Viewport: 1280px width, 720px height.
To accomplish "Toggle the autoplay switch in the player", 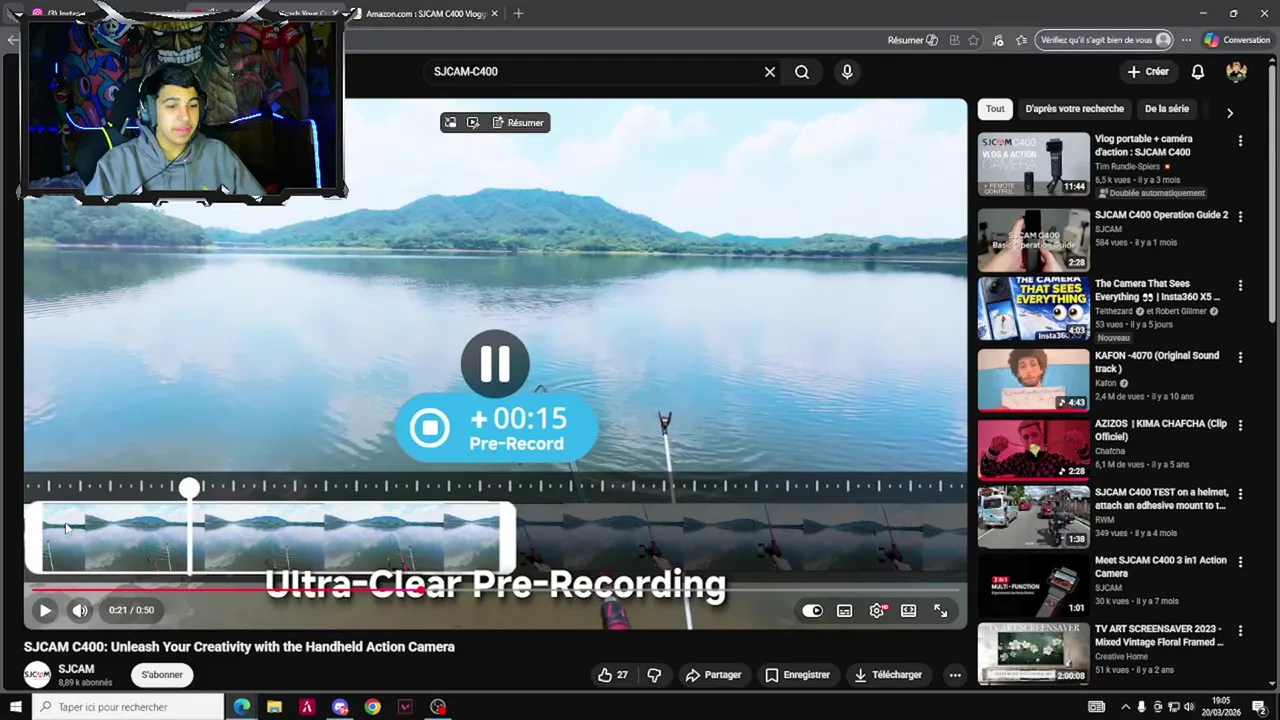I will click(813, 611).
